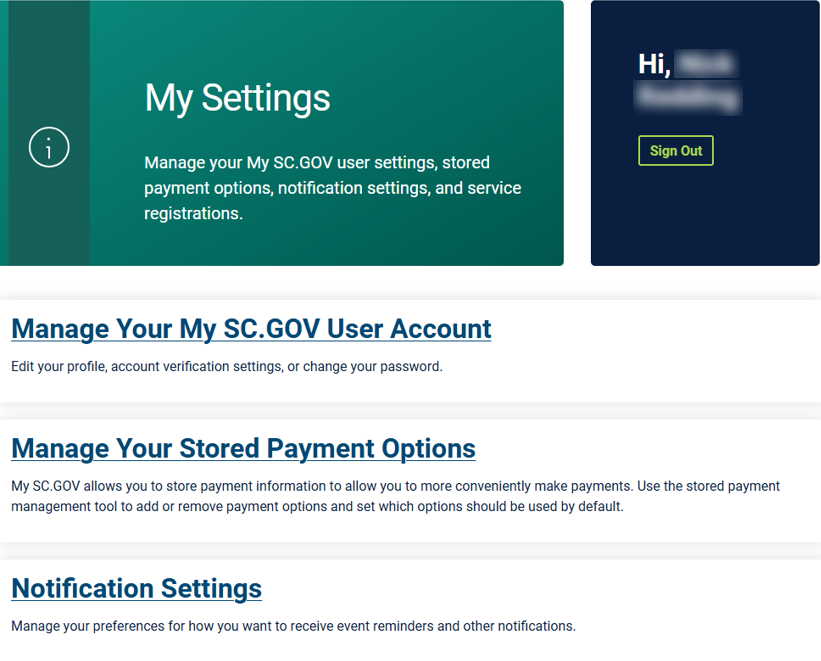Click the 'Hi,' greeting text
Viewport: 821px width, 661px height.
(654, 64)
